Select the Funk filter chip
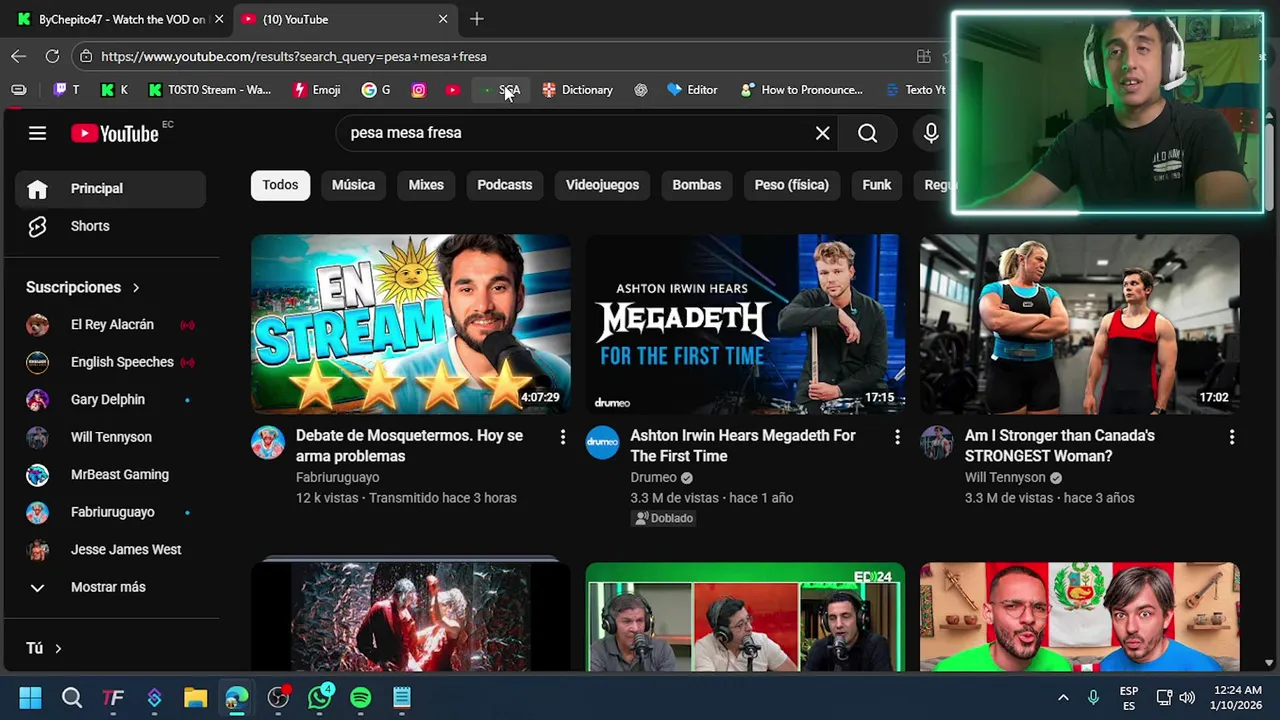 877,185
